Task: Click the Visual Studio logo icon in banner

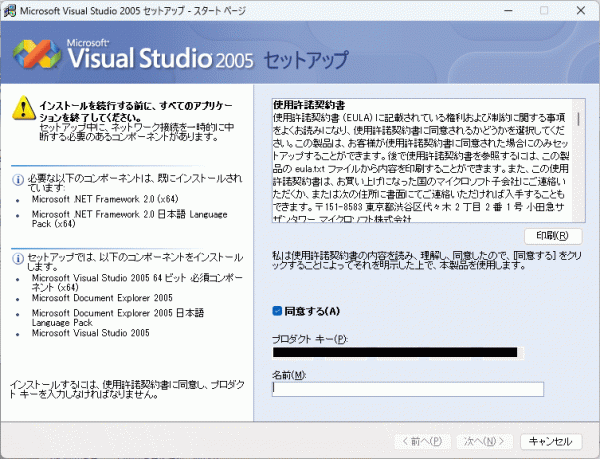Action: 37,54
